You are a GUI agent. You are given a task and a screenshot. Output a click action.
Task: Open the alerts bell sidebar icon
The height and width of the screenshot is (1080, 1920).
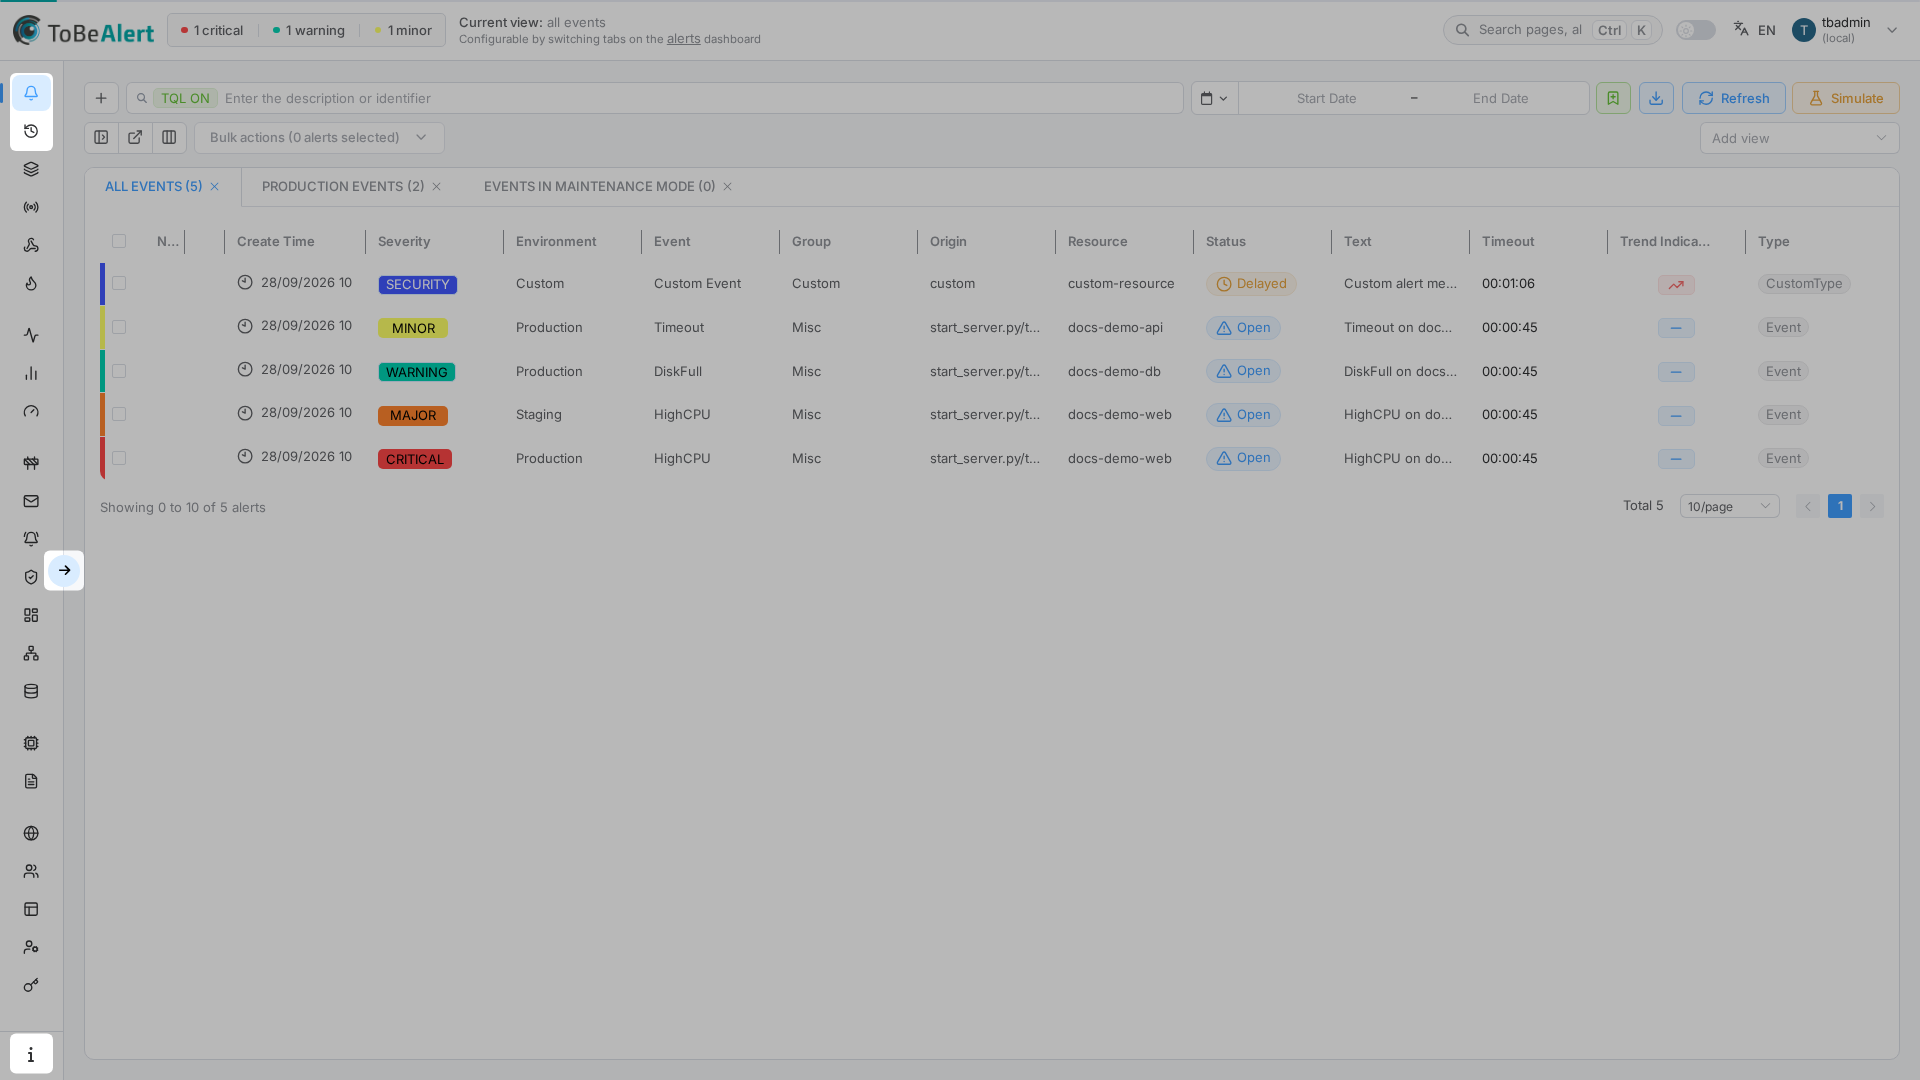[x=31, y=93]
